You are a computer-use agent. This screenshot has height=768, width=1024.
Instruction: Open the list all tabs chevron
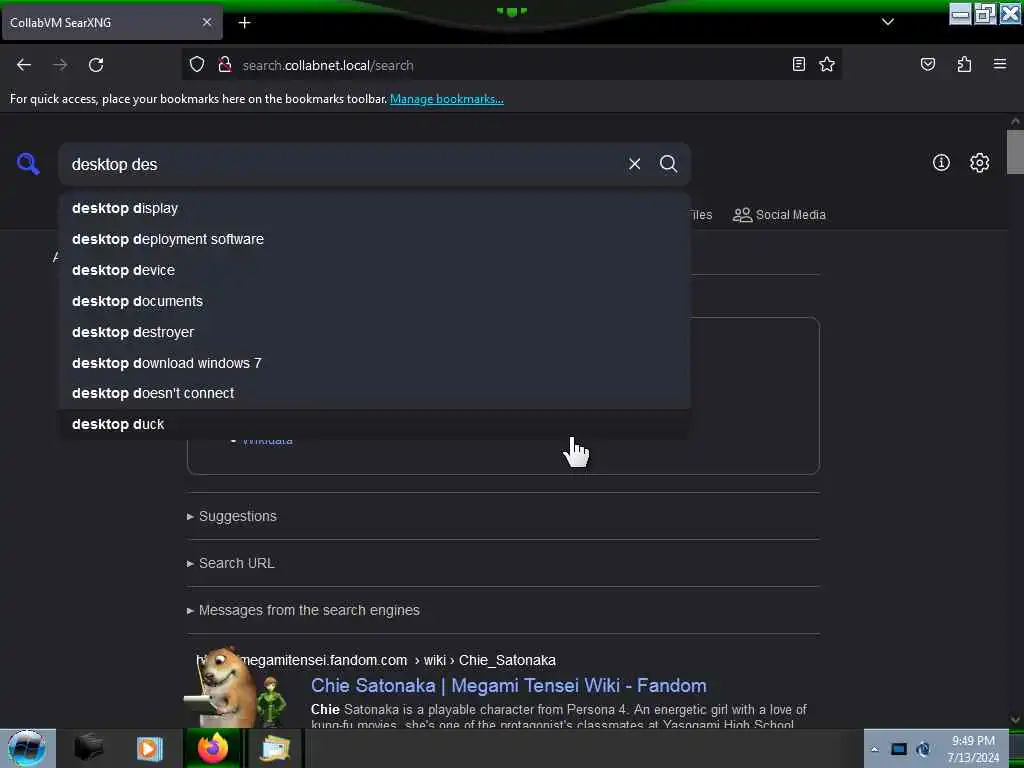pyautogui.click(x=888, y=22)
